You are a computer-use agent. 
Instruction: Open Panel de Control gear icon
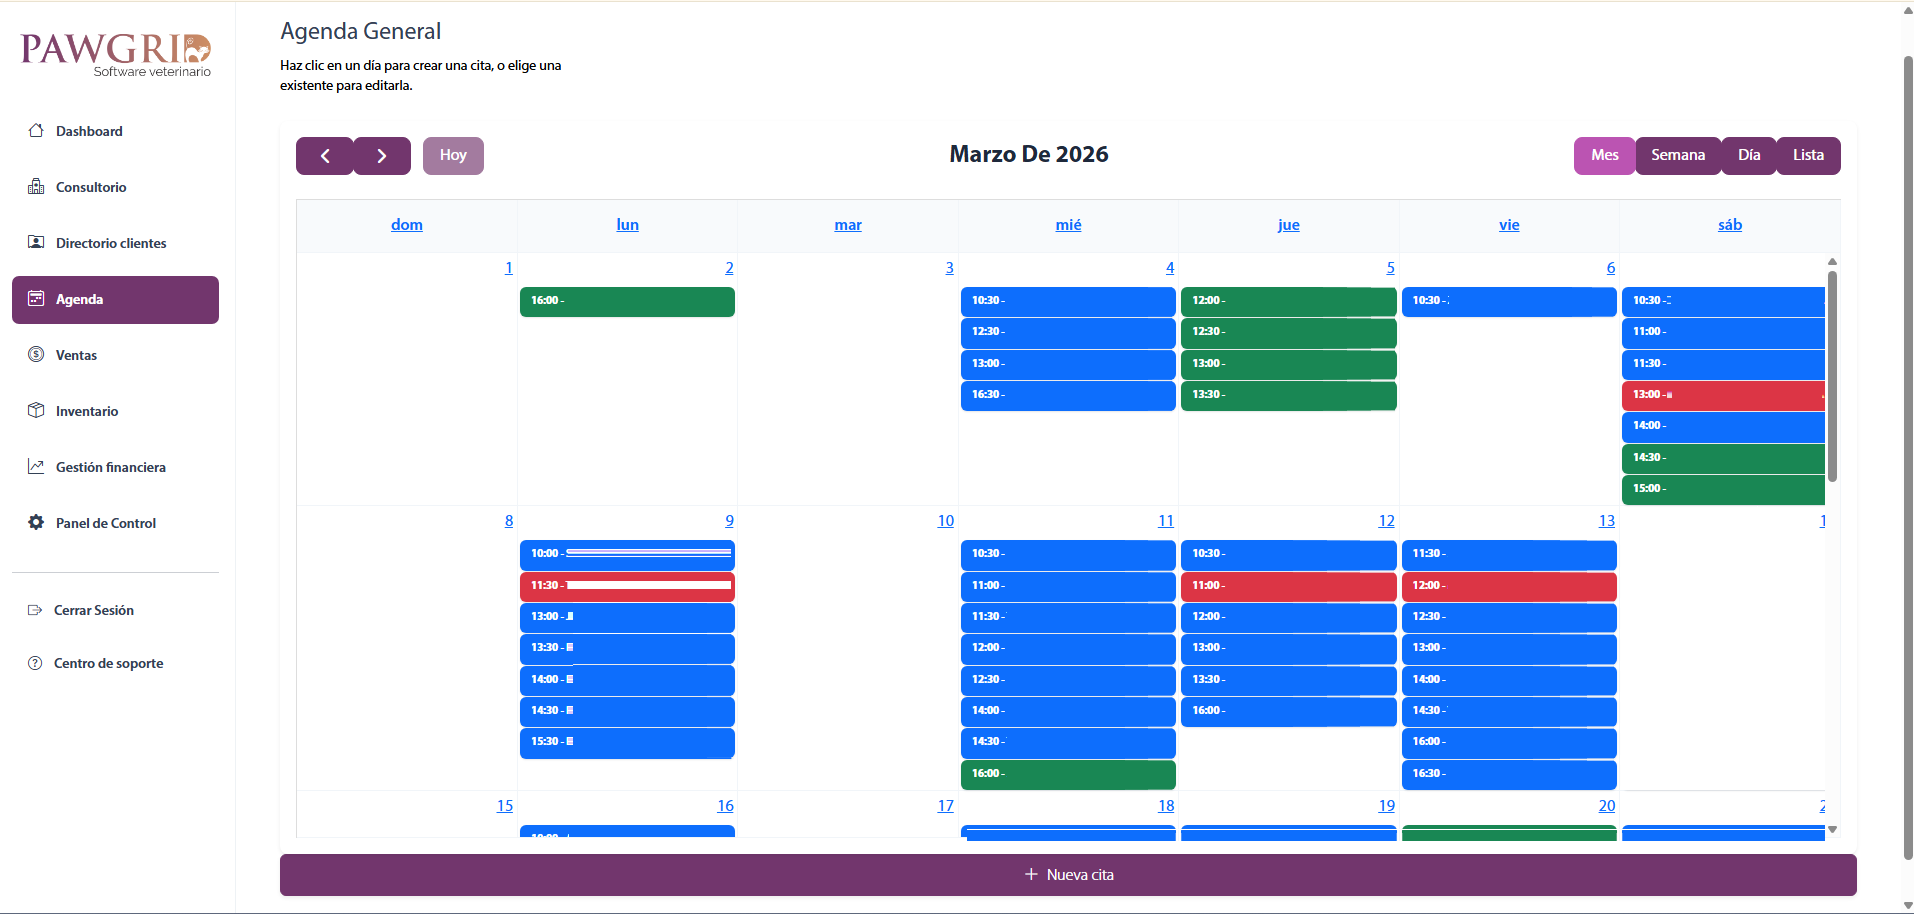36,523
